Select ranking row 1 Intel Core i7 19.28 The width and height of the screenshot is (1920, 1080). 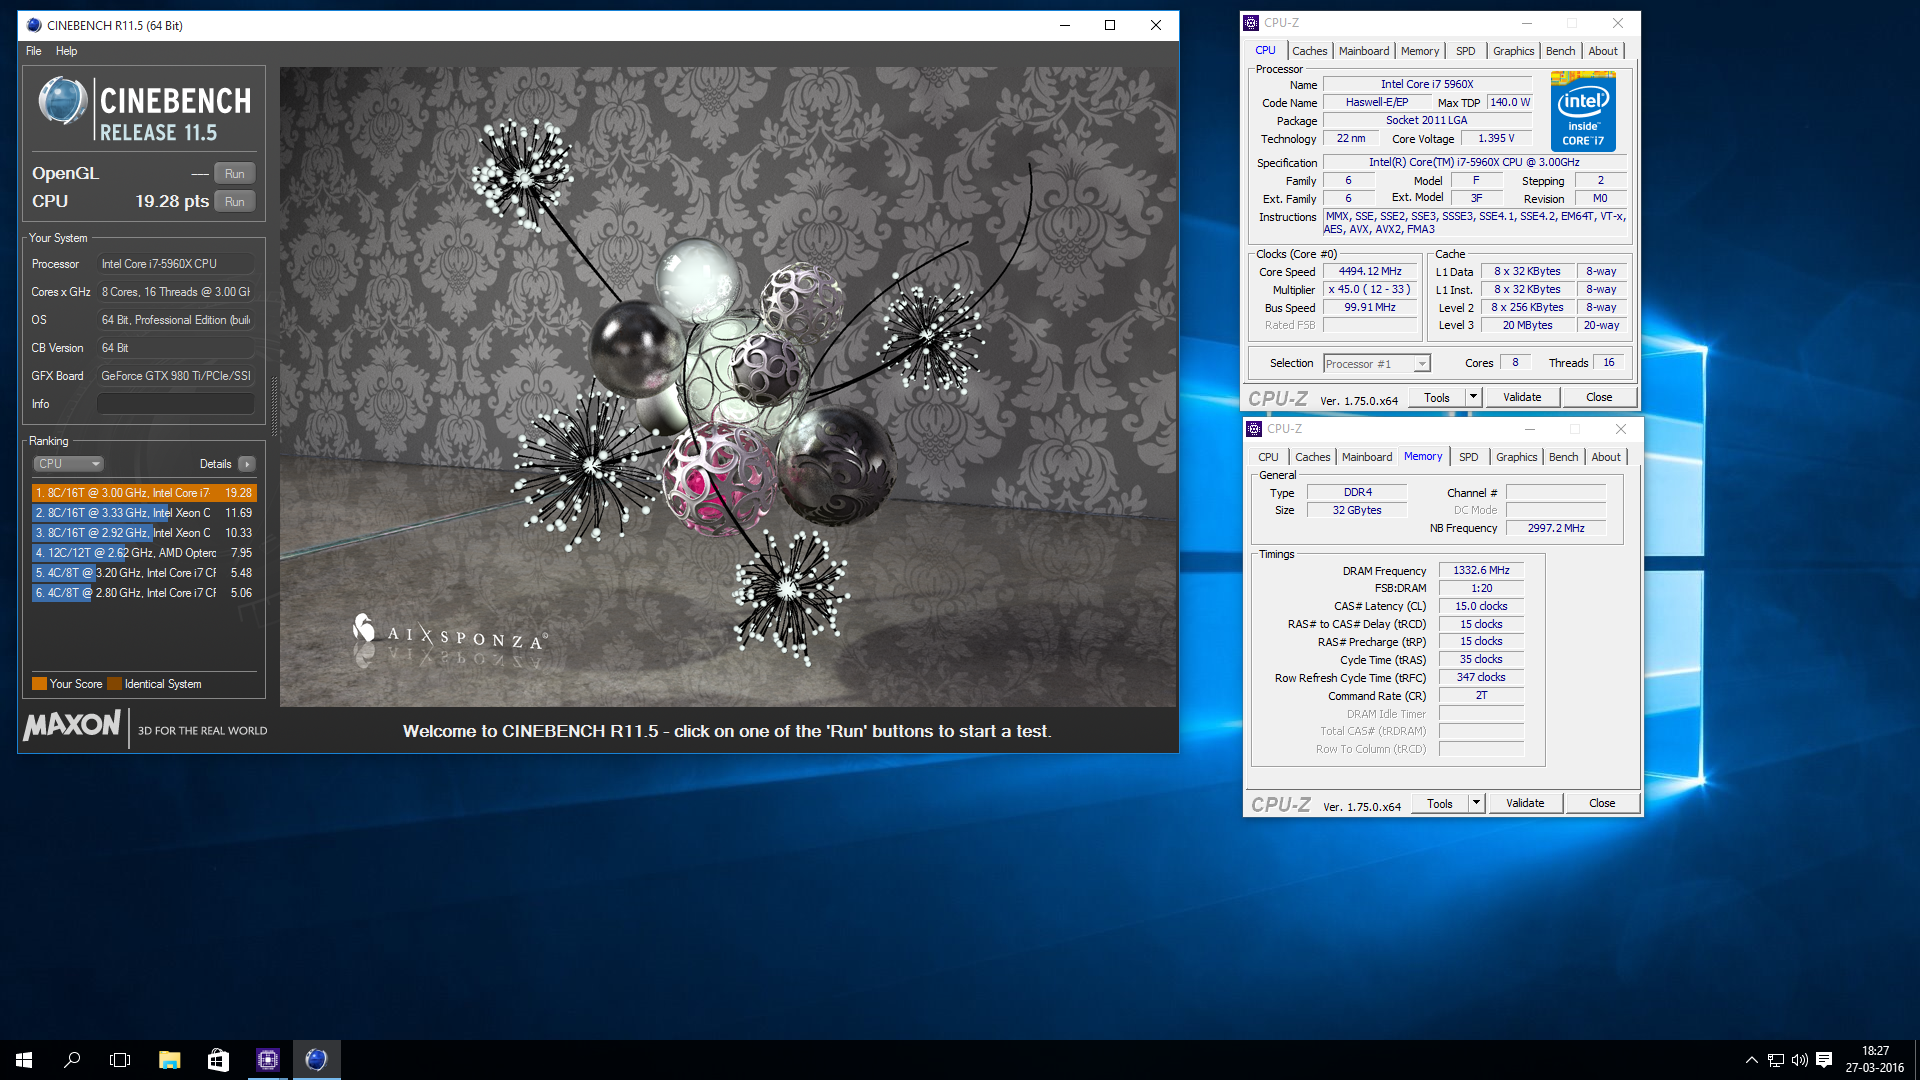point(144,493)
